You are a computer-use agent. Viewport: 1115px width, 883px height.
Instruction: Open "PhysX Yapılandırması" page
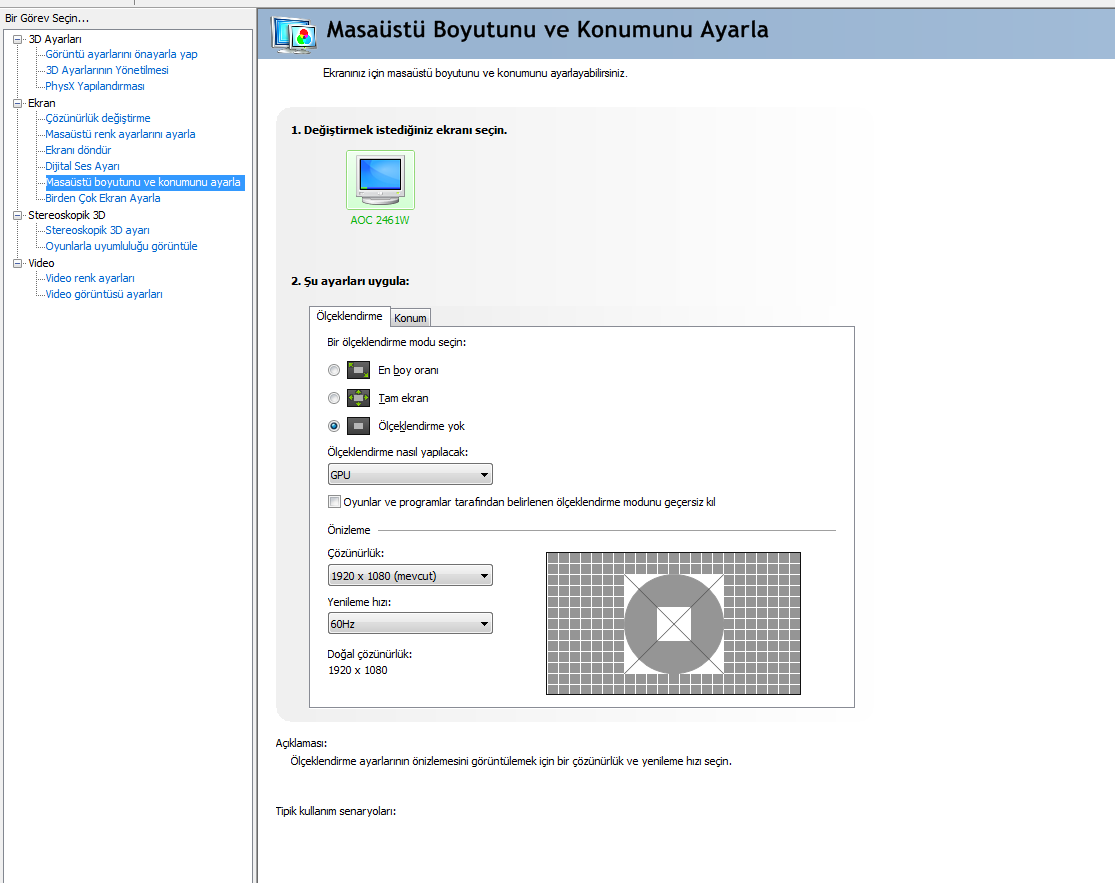95,86
